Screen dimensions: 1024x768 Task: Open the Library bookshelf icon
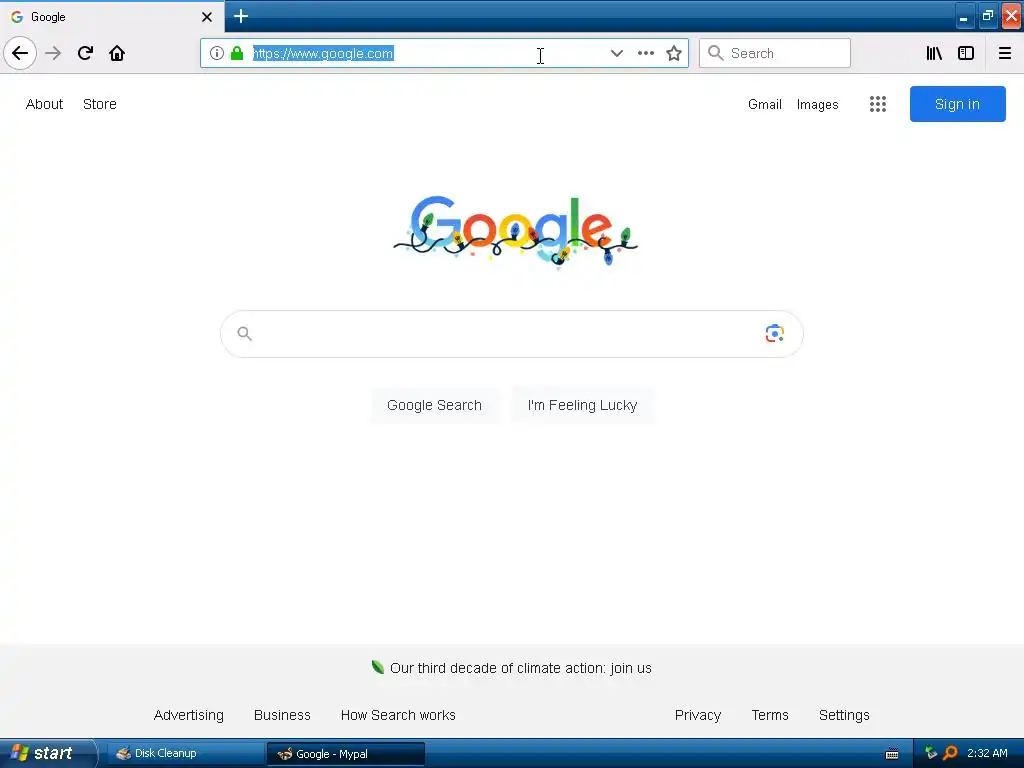point(934,53)
